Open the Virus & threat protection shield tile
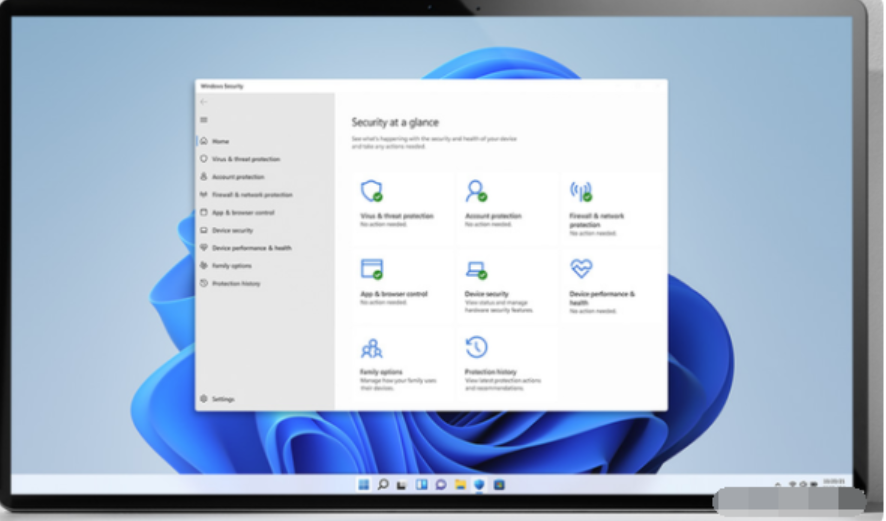886x521 pixels. (371, 191)
